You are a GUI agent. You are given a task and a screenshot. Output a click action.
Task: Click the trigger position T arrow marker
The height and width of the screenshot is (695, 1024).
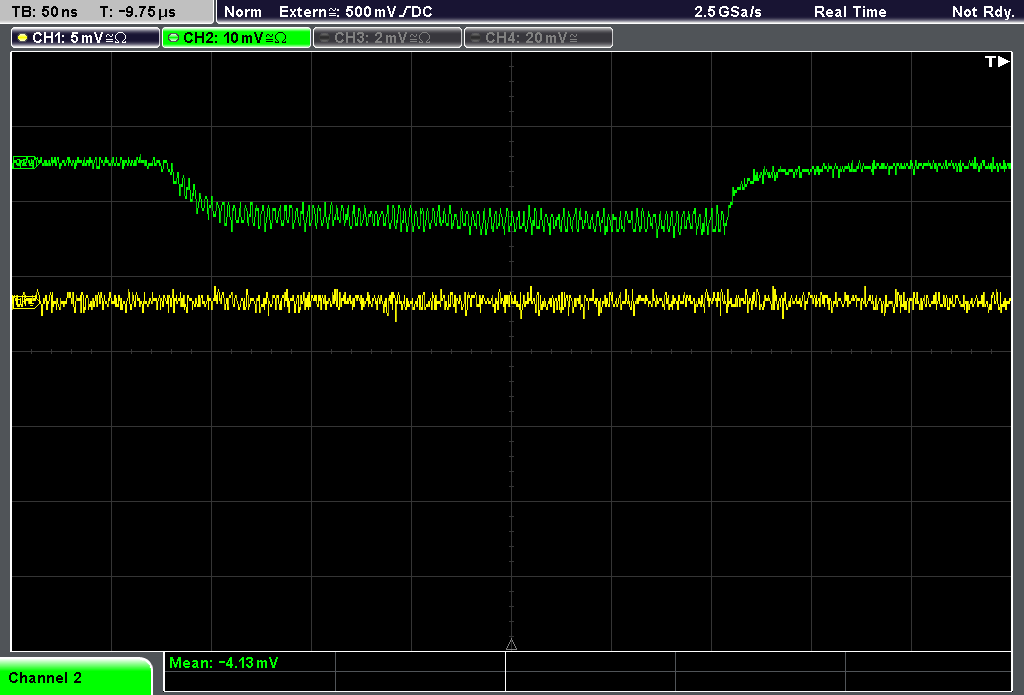coord(997,61)
